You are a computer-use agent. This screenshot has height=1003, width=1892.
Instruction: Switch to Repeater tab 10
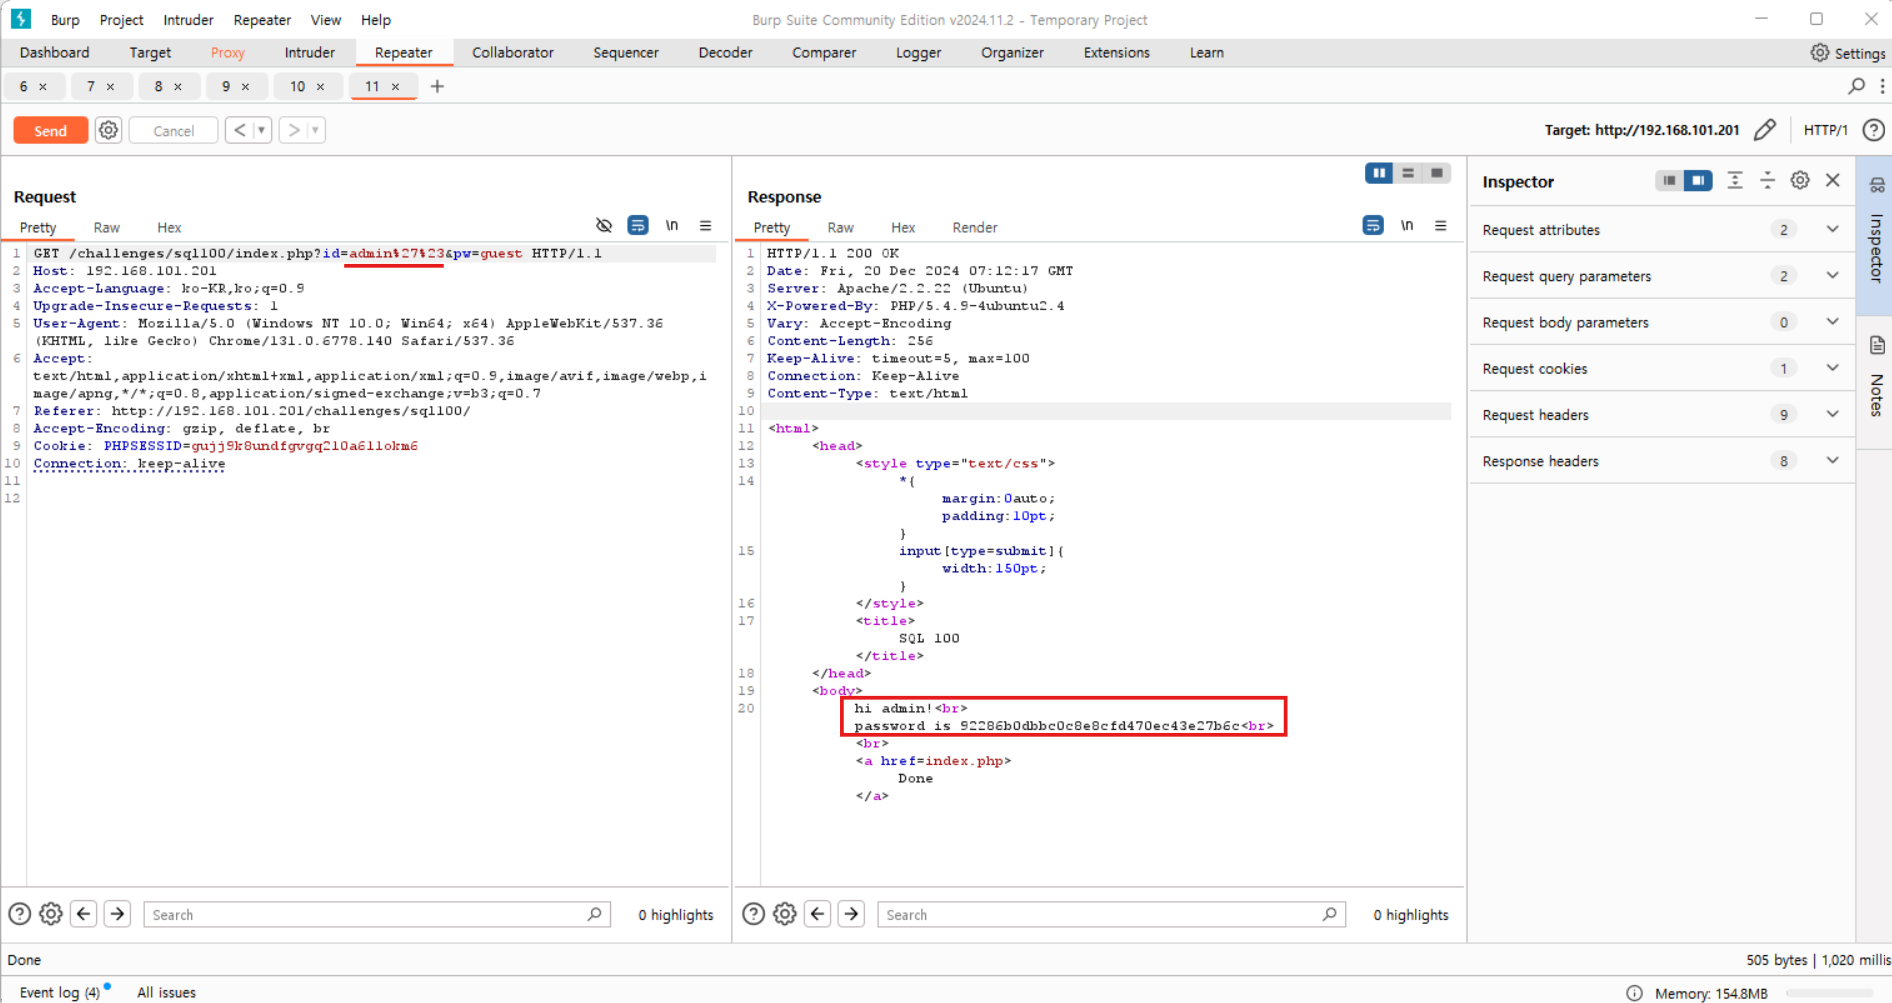click(298, 86)
